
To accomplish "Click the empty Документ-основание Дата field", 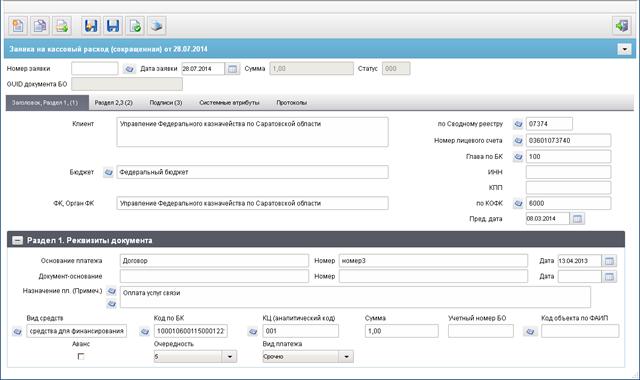I will (580, 277).
